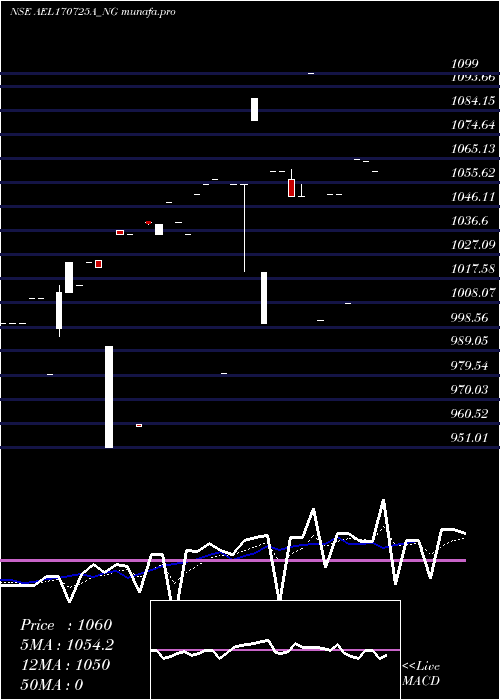
Task: Click the 50MA : 0 readout
Action: 53,685
